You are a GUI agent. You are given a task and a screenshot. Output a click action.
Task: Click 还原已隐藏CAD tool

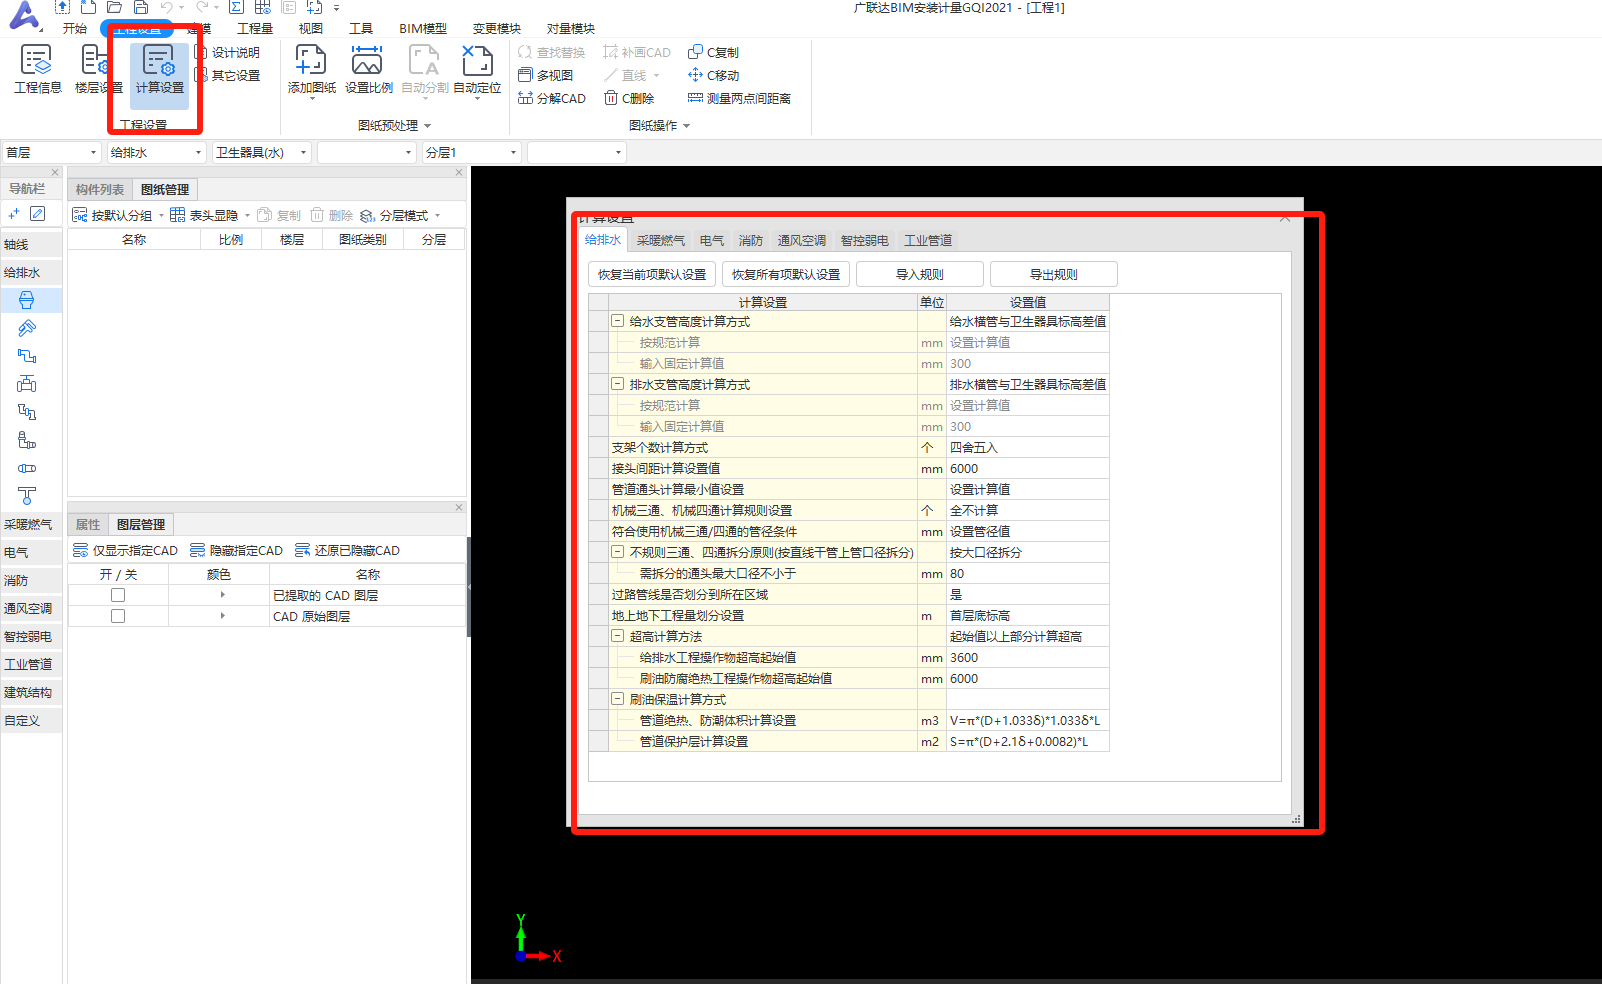pos(347,550)
